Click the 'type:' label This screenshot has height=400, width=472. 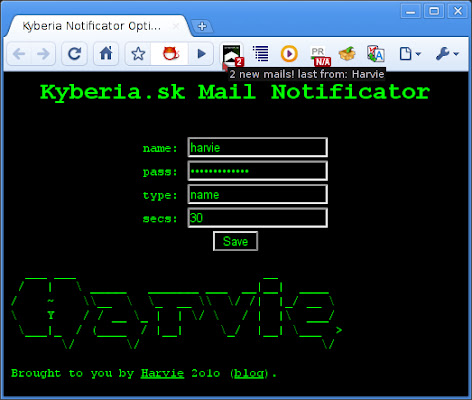[x=160, y=195]
